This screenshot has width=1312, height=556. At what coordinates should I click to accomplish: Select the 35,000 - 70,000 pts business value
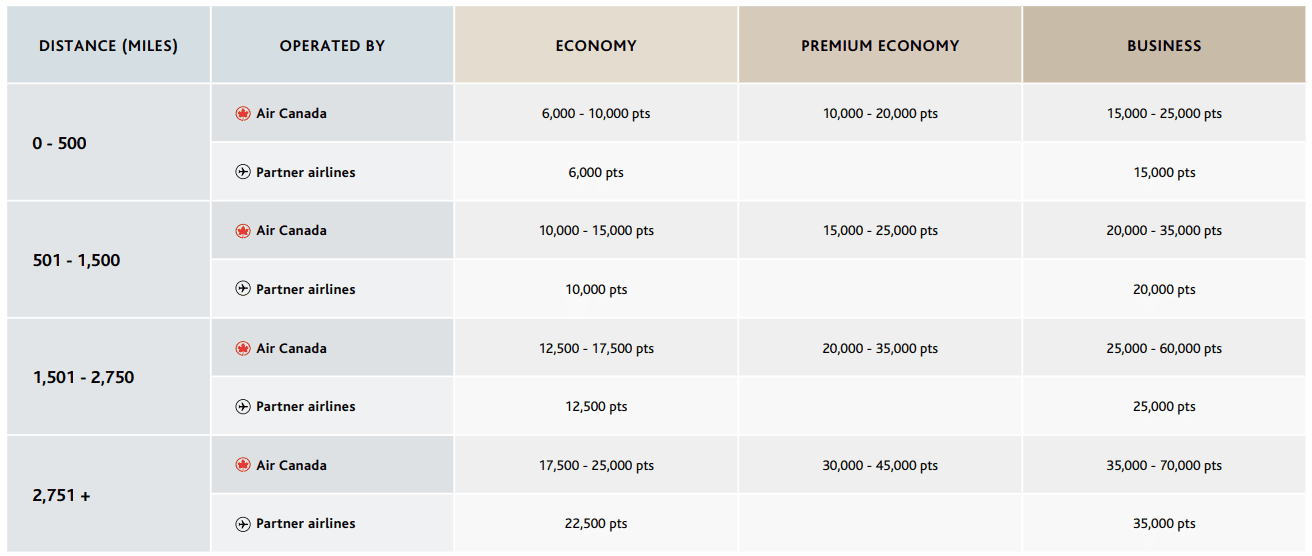[1164, 466]
